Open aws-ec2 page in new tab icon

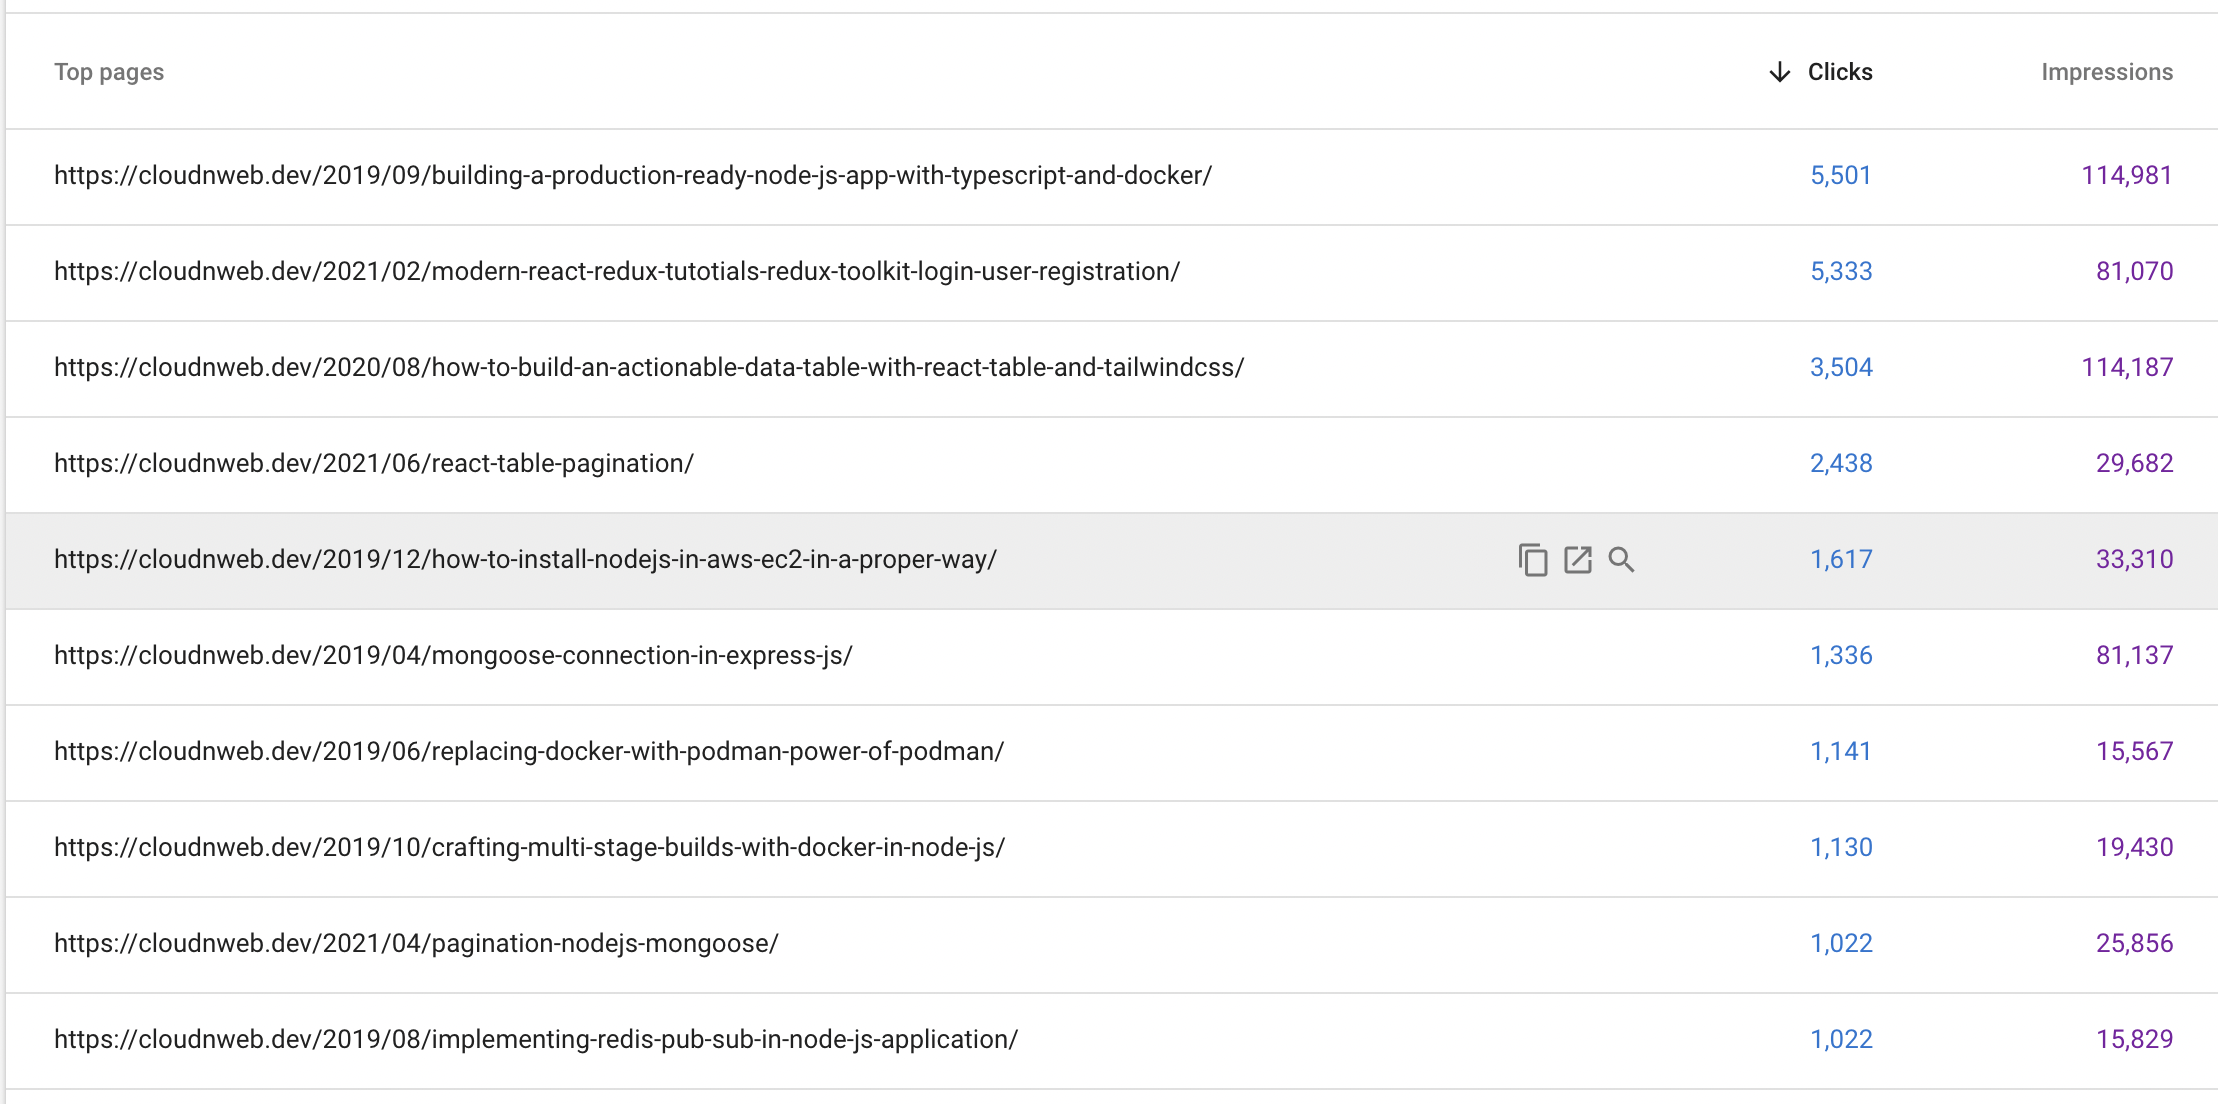tap(1577, 560)
